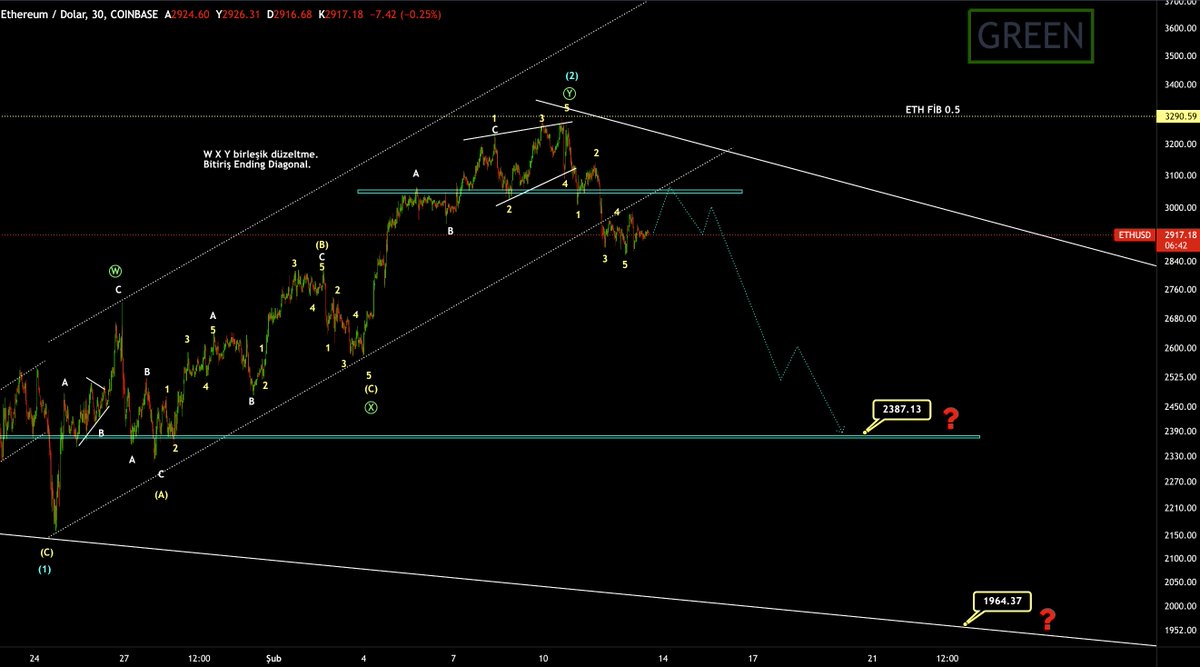Select the yellow (B) wave label
The height and width of the screenshot is (667, 1200).
(322, 244)
